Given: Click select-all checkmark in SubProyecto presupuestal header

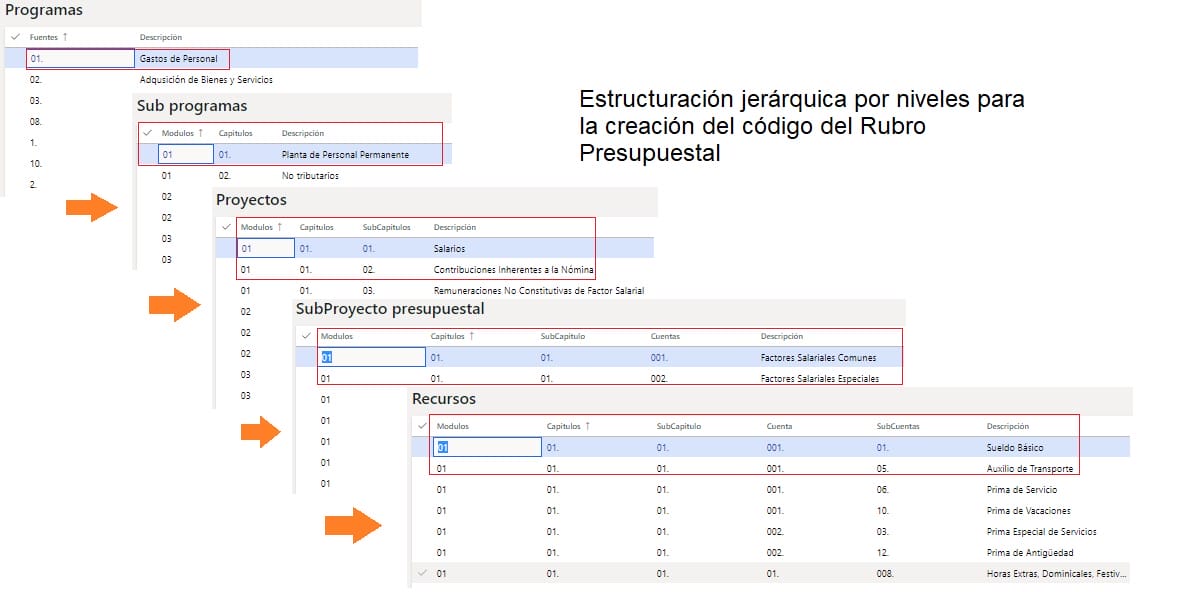Looking at the screenshot, I should 306,337.
